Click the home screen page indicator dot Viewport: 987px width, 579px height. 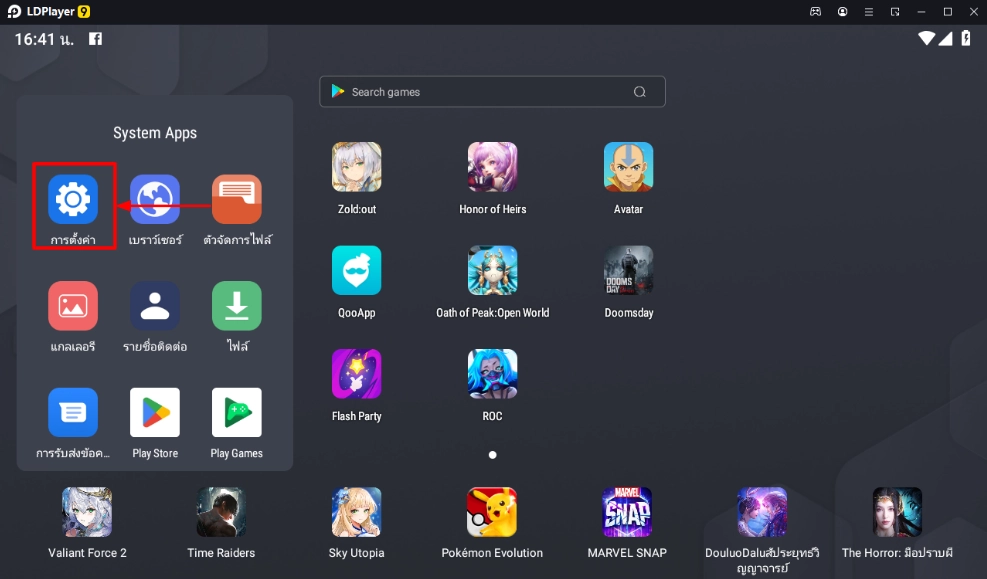(x=492, y=455)
